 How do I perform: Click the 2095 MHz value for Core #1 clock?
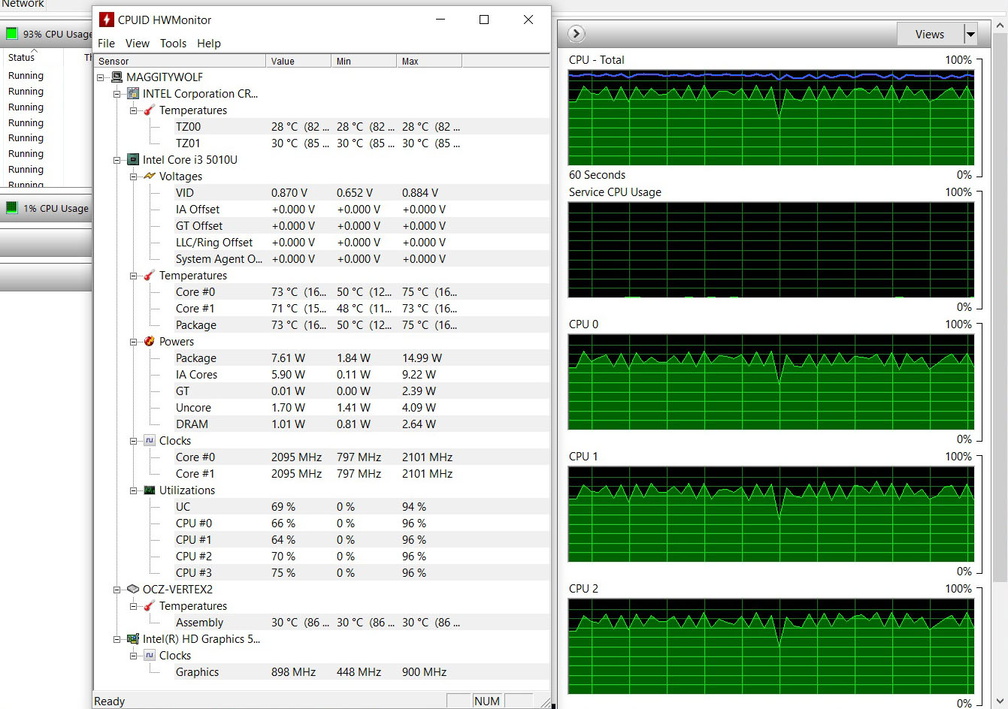click(296, 474)
